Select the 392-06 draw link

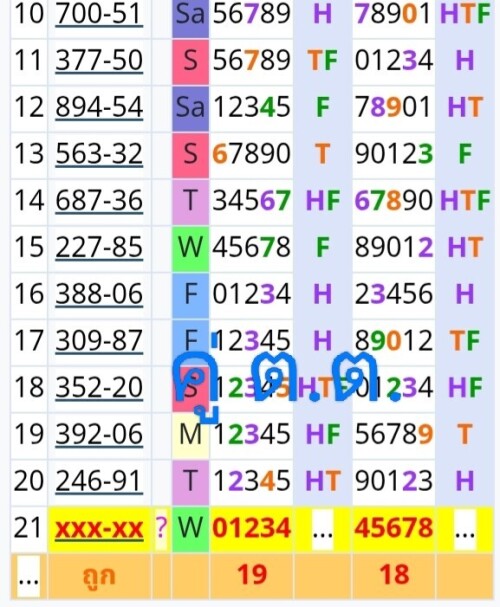[99, 434]
